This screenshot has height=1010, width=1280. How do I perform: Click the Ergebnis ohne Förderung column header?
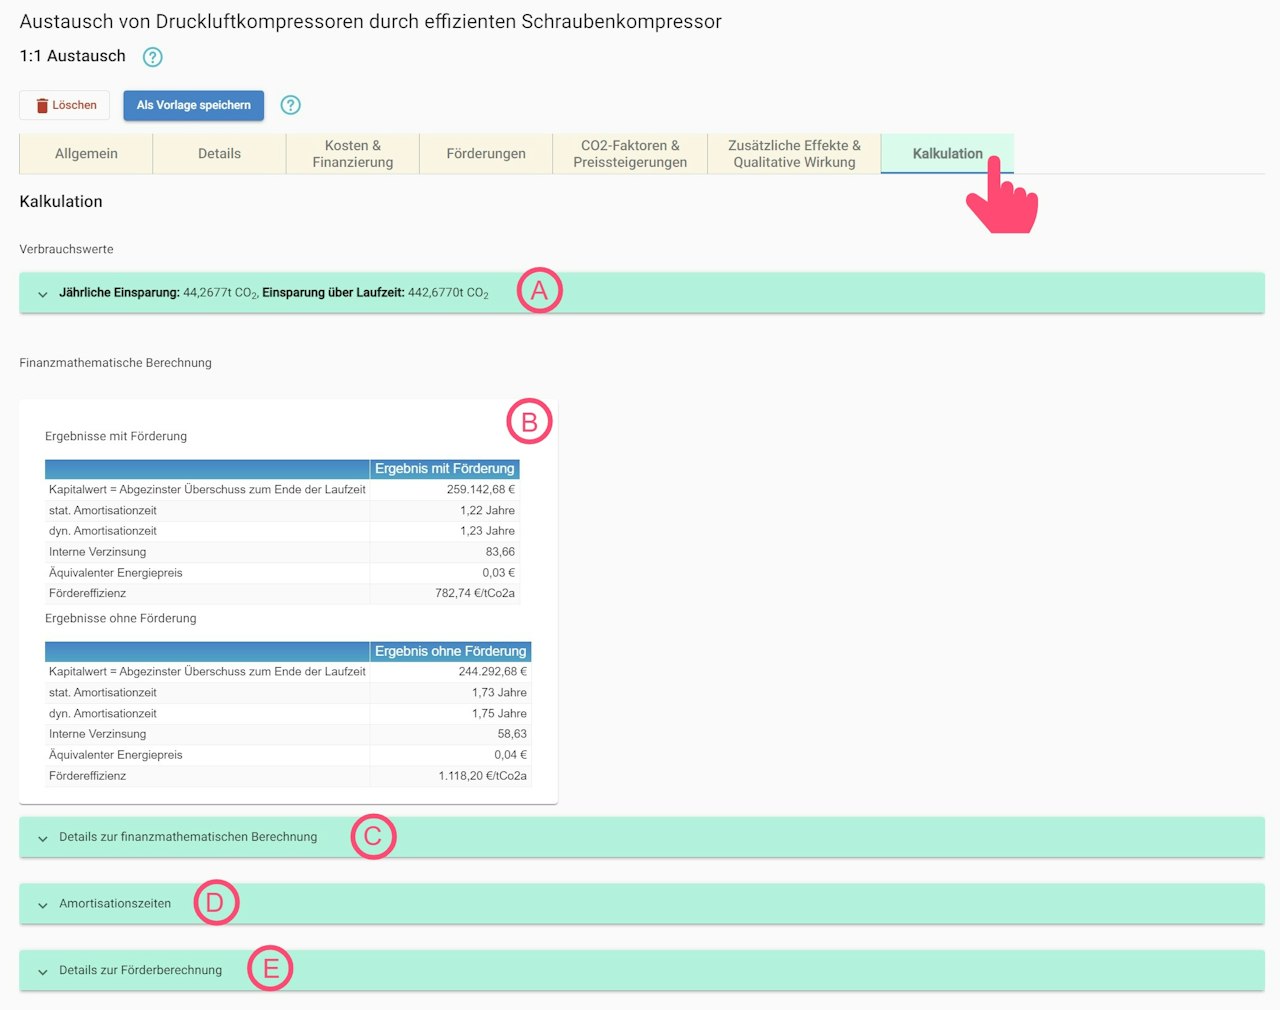click(451, 651)
